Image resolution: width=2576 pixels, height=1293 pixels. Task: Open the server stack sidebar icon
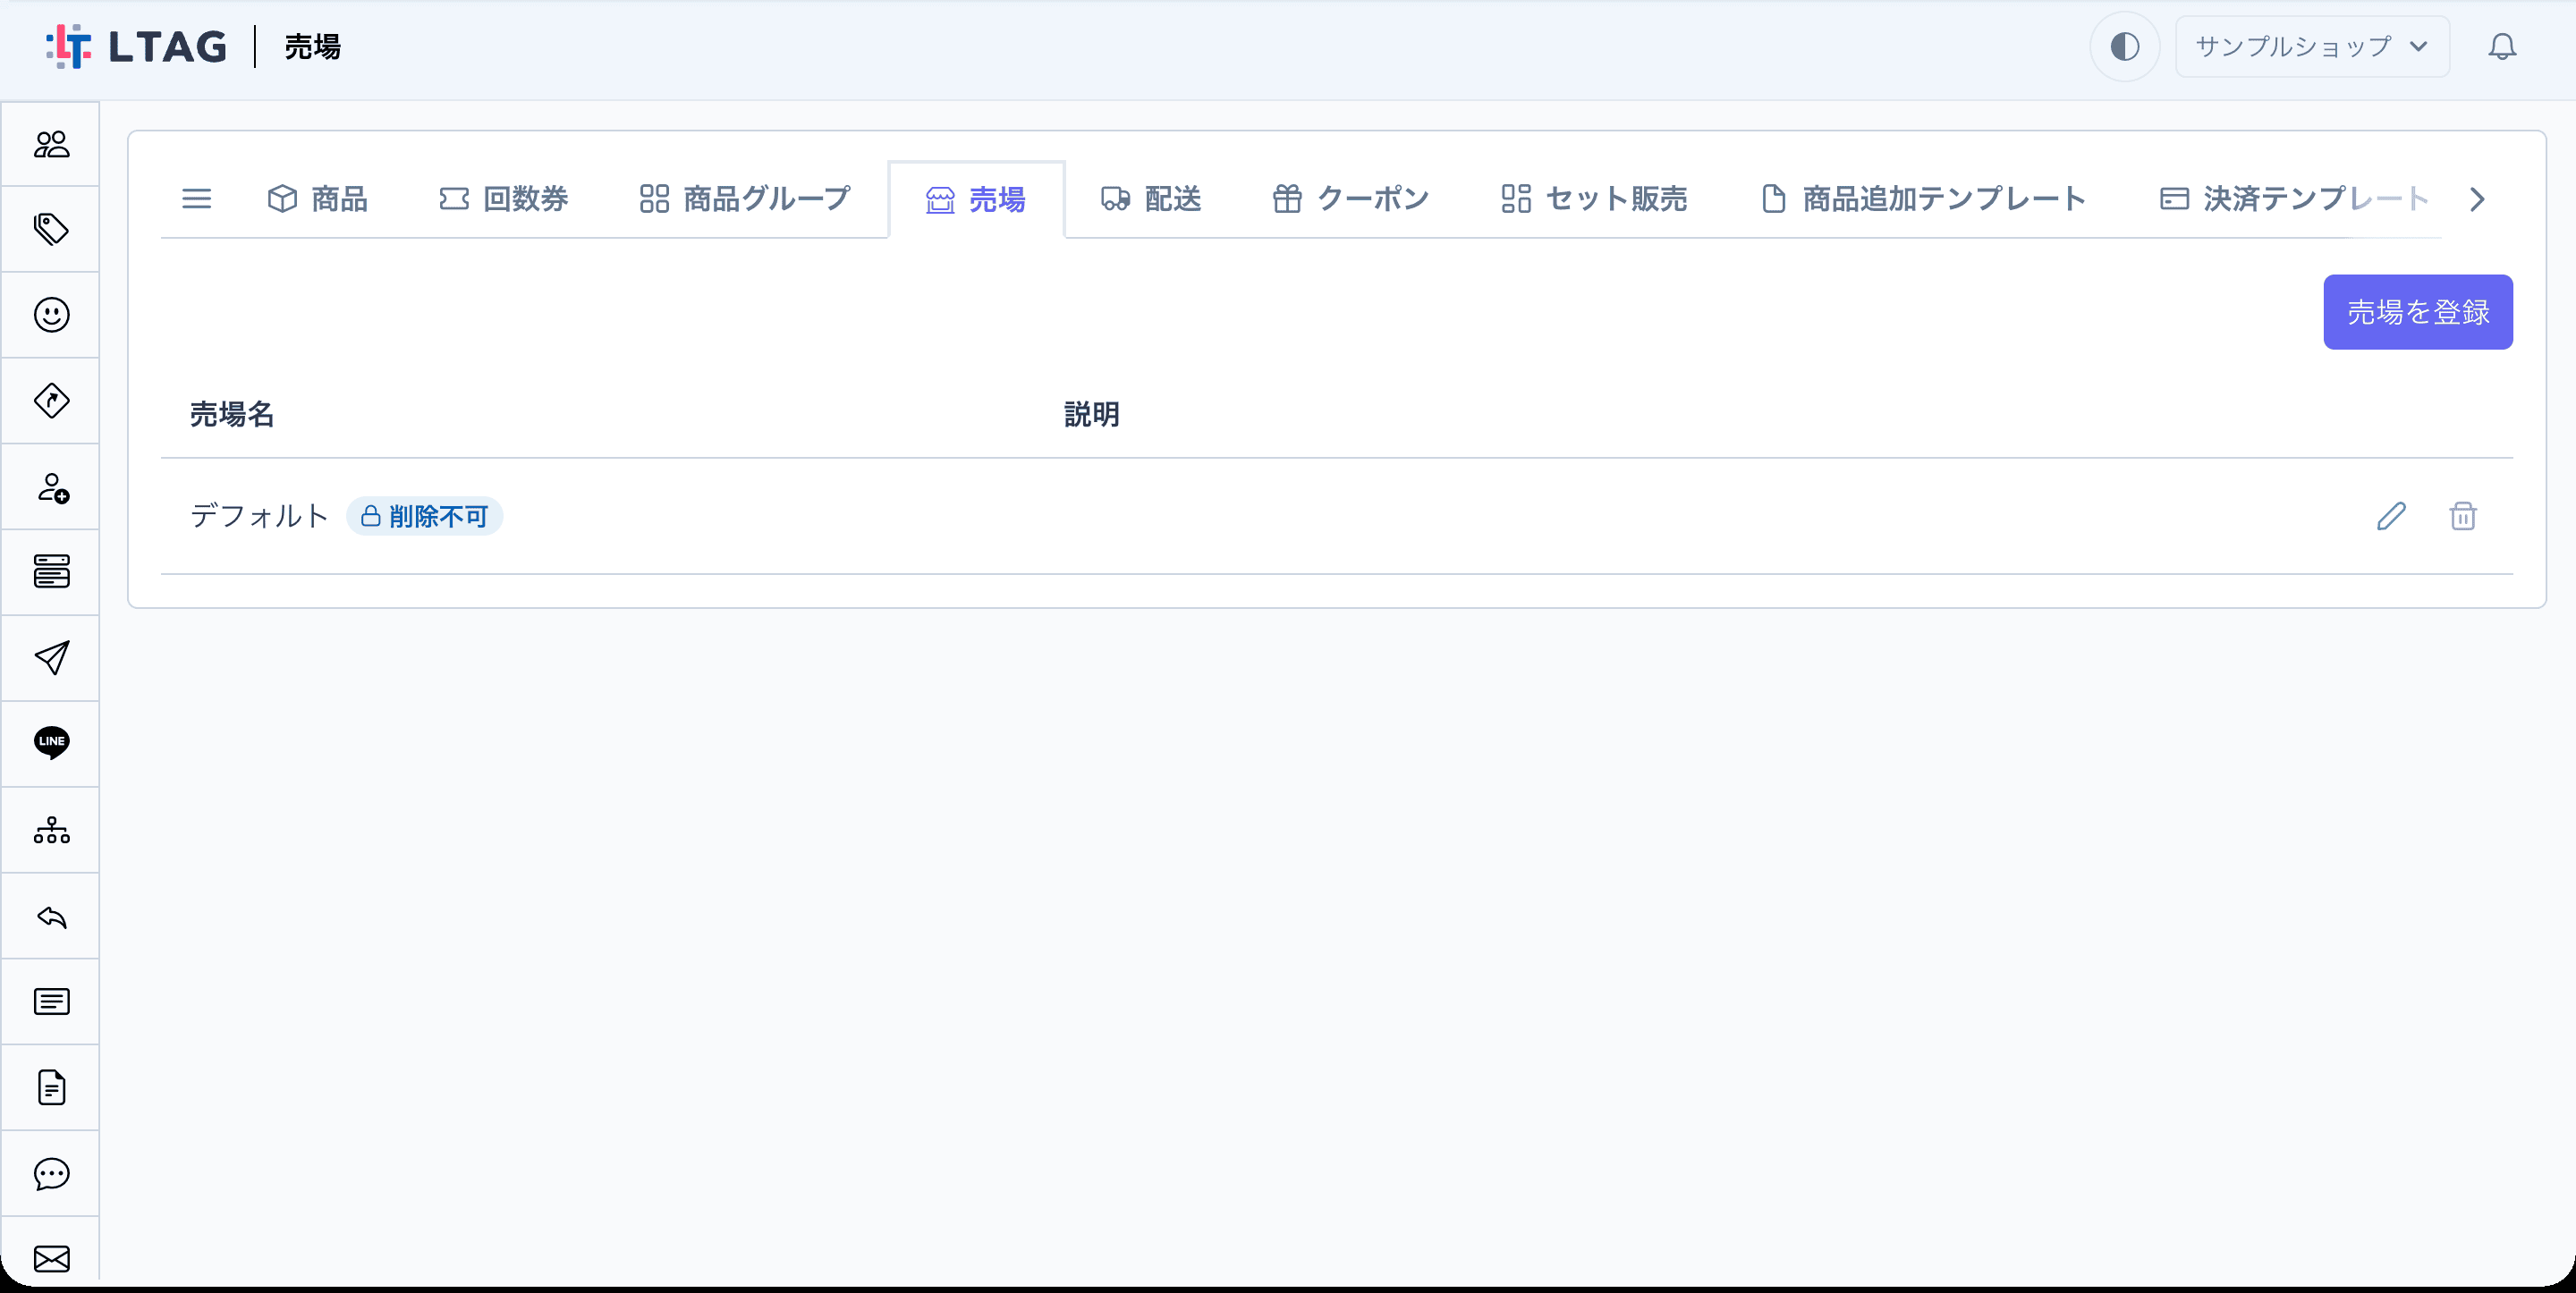pyautogui.click(x=51, y=572)
